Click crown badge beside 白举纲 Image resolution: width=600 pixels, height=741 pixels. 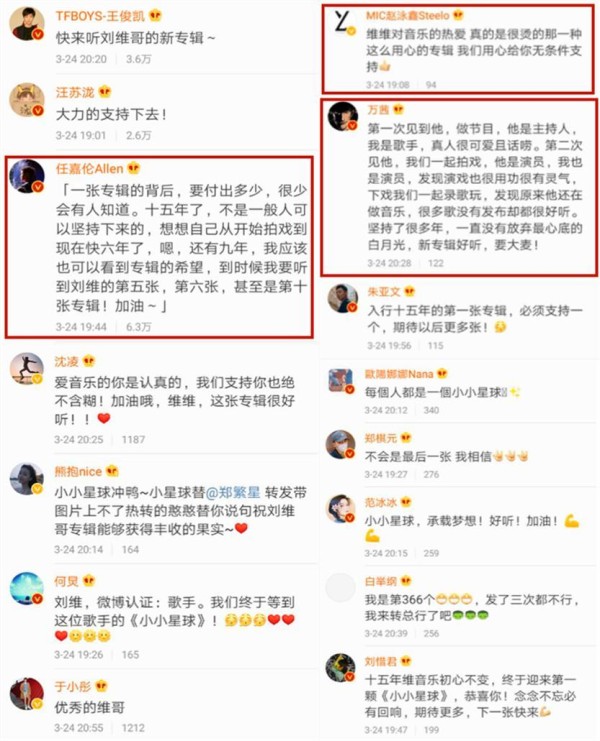(406, 580)
